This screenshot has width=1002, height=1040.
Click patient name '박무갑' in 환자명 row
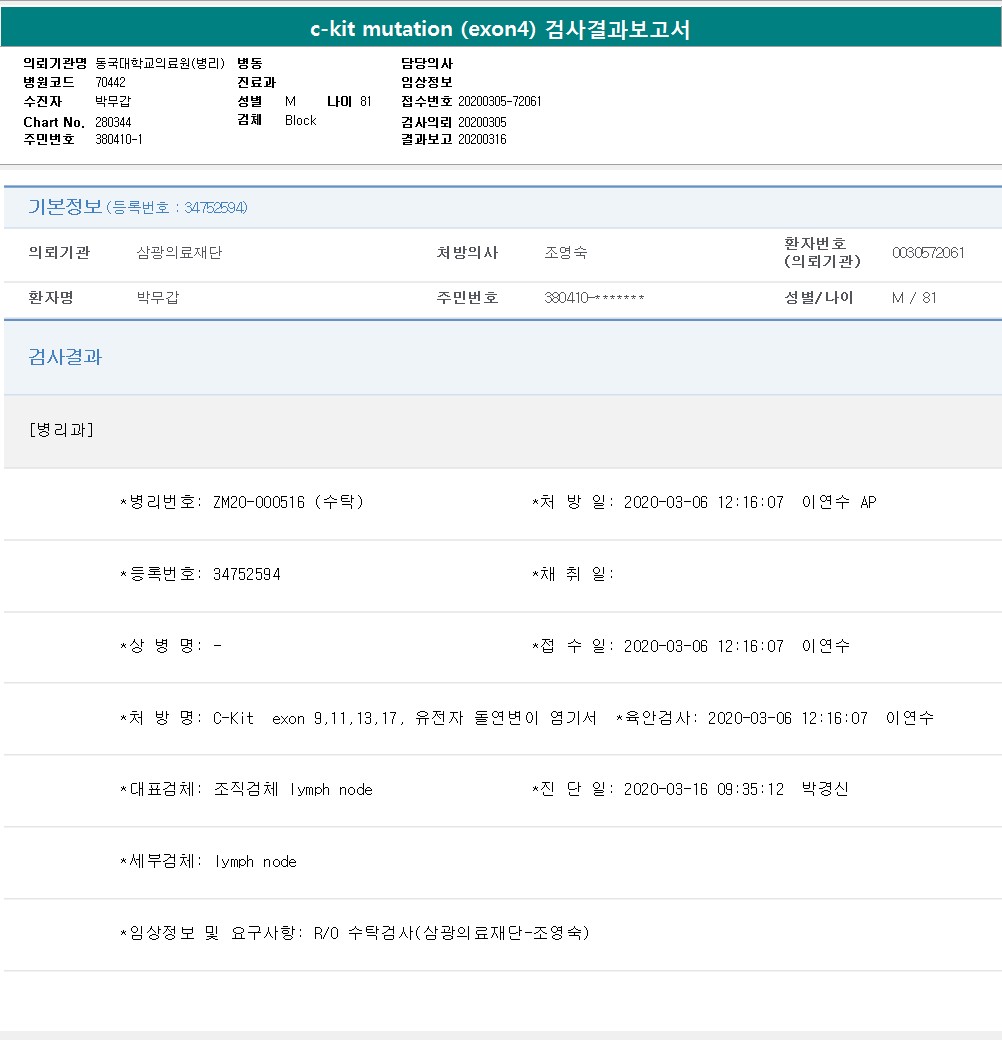pyautogui.click(x=158, y=298)
